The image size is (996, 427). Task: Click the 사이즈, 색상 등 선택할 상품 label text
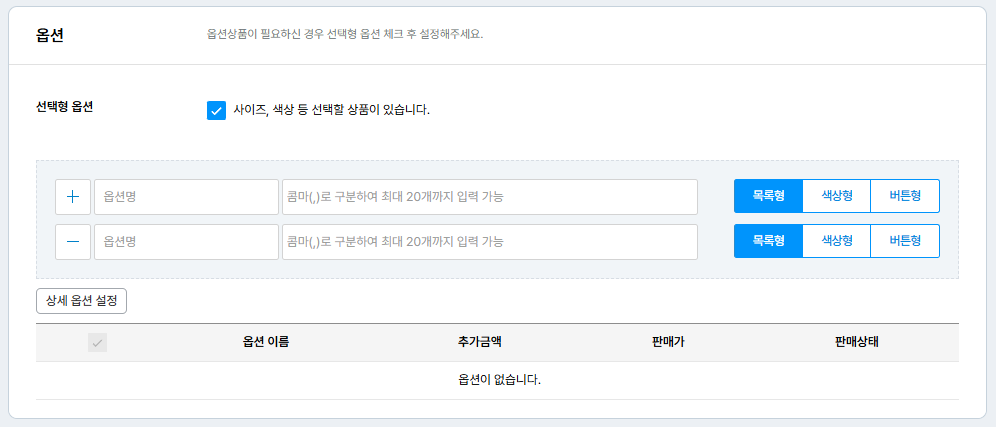pos(331,110)
